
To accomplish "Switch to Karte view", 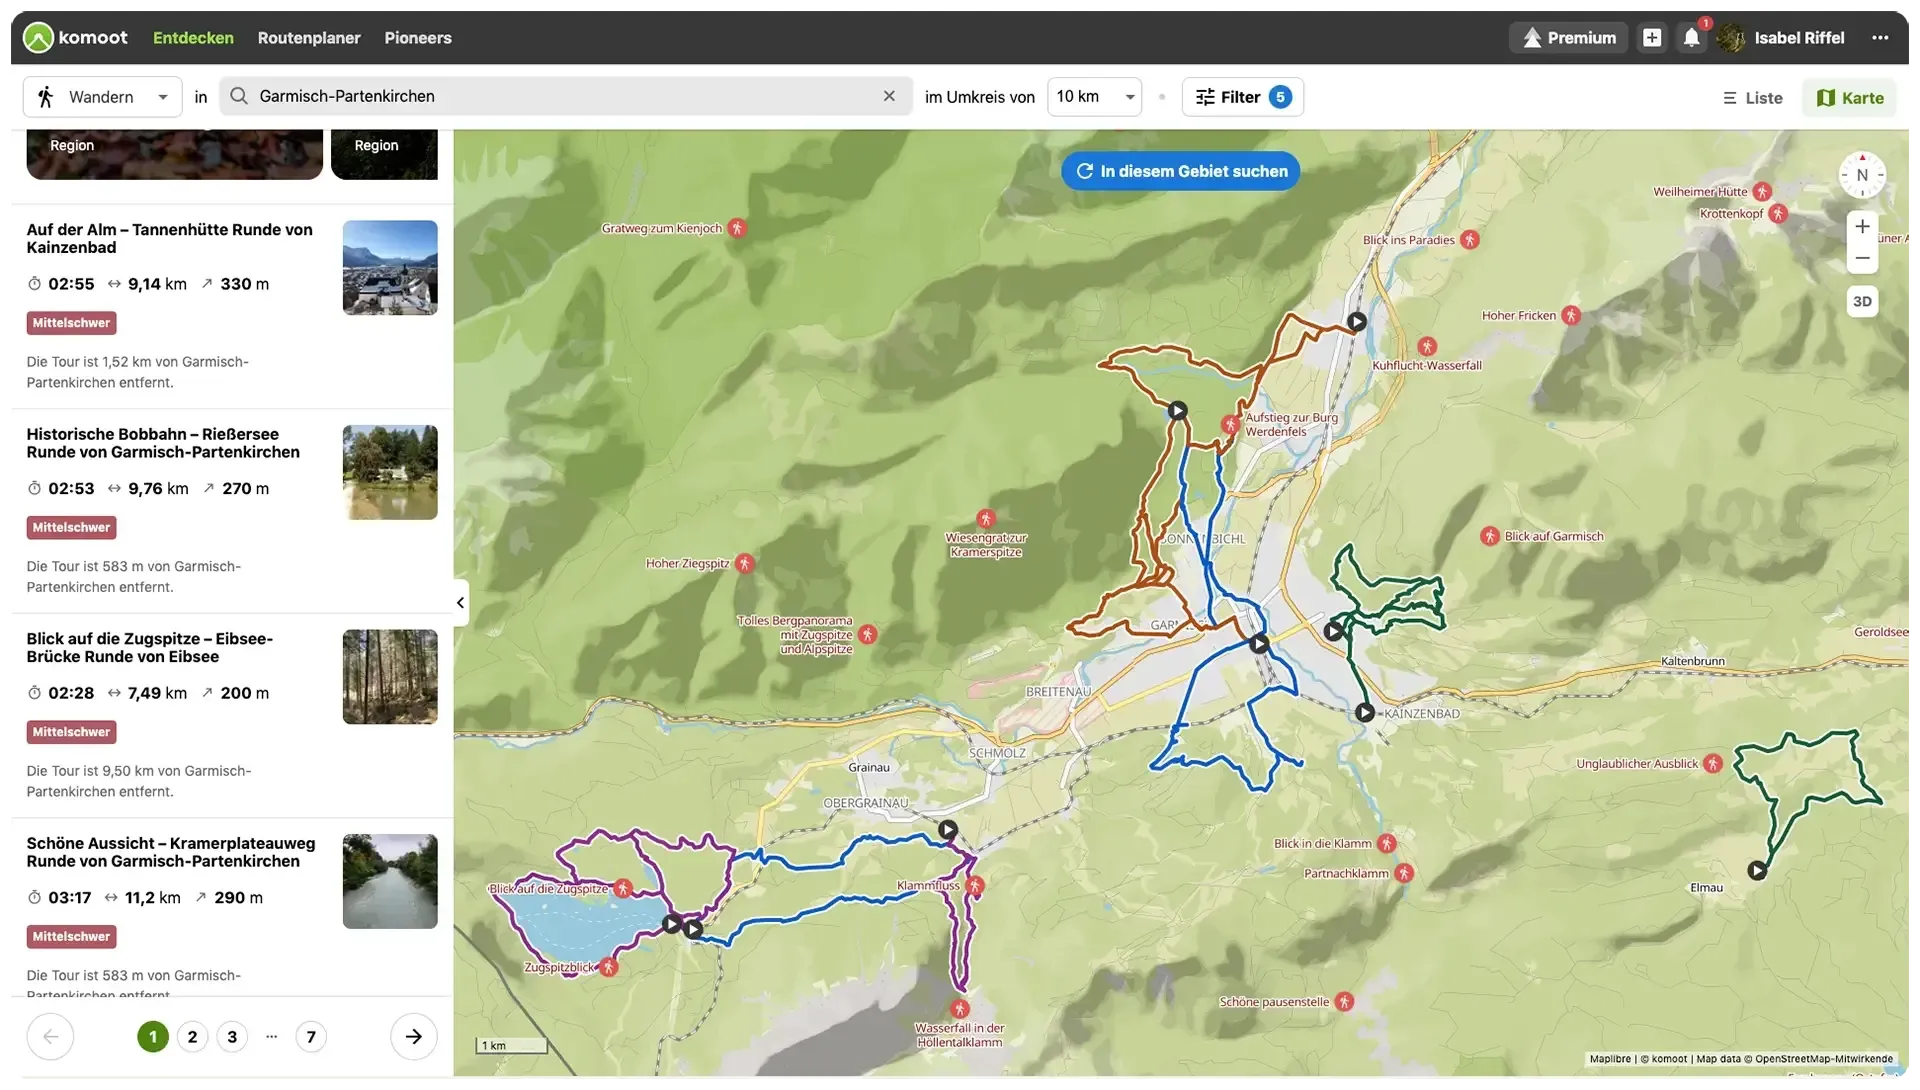I will click(x=1849, y=98).
